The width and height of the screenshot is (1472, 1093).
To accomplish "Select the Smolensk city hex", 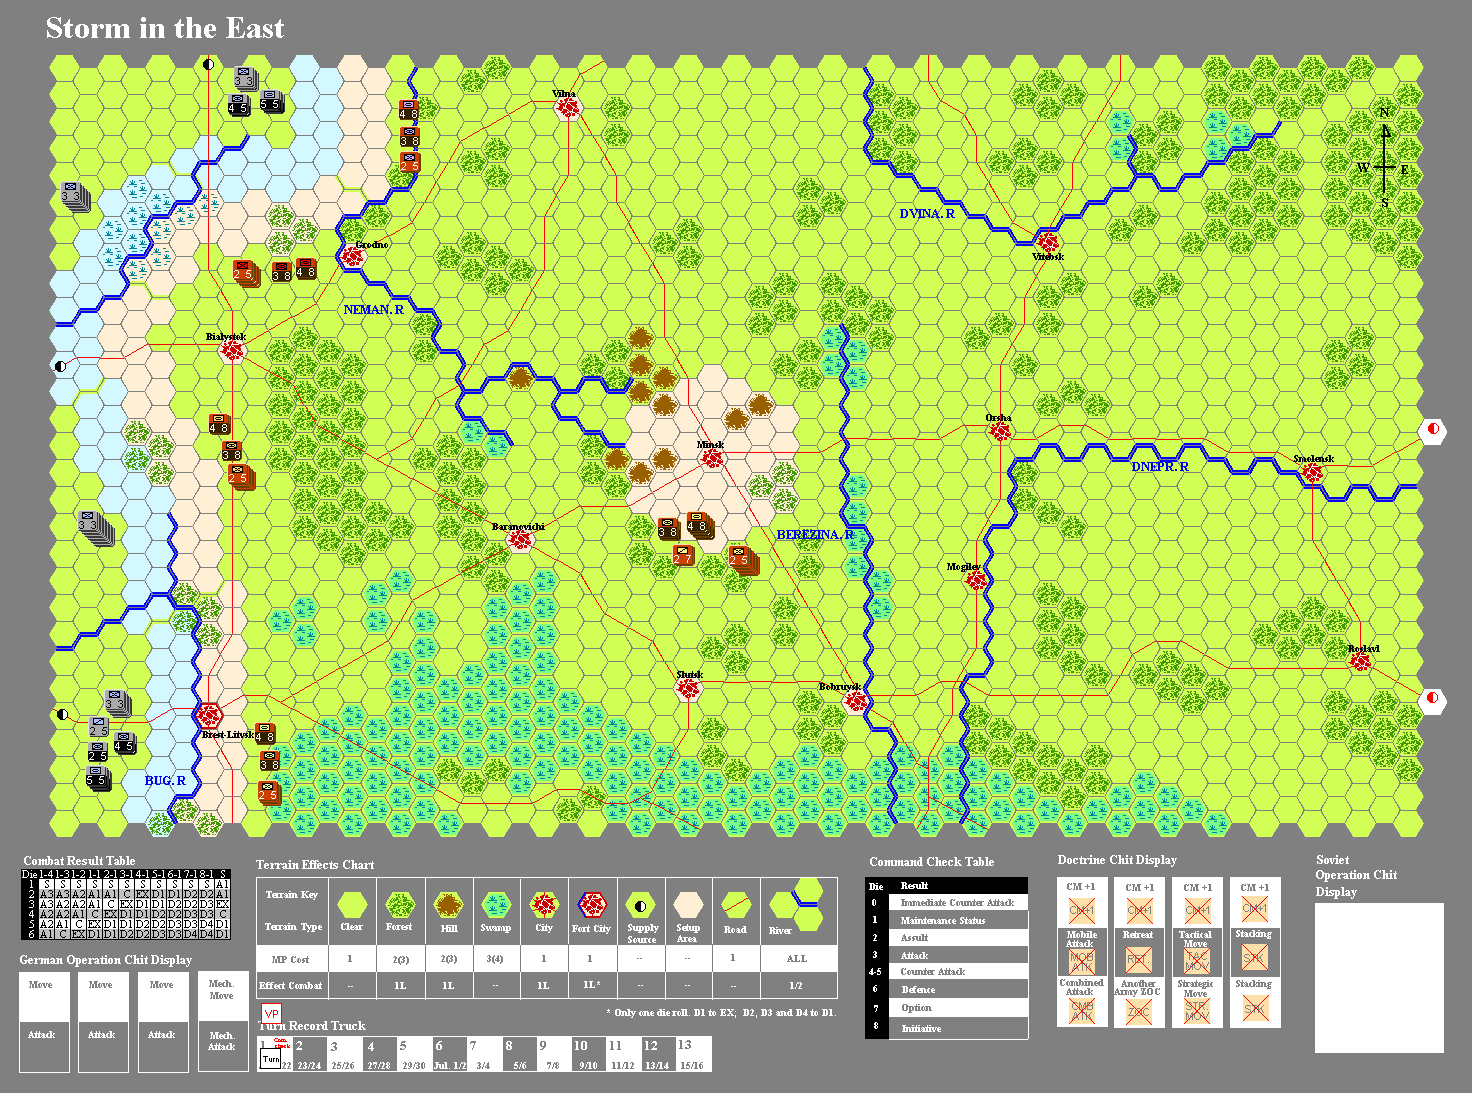I will coord(1312,472).
